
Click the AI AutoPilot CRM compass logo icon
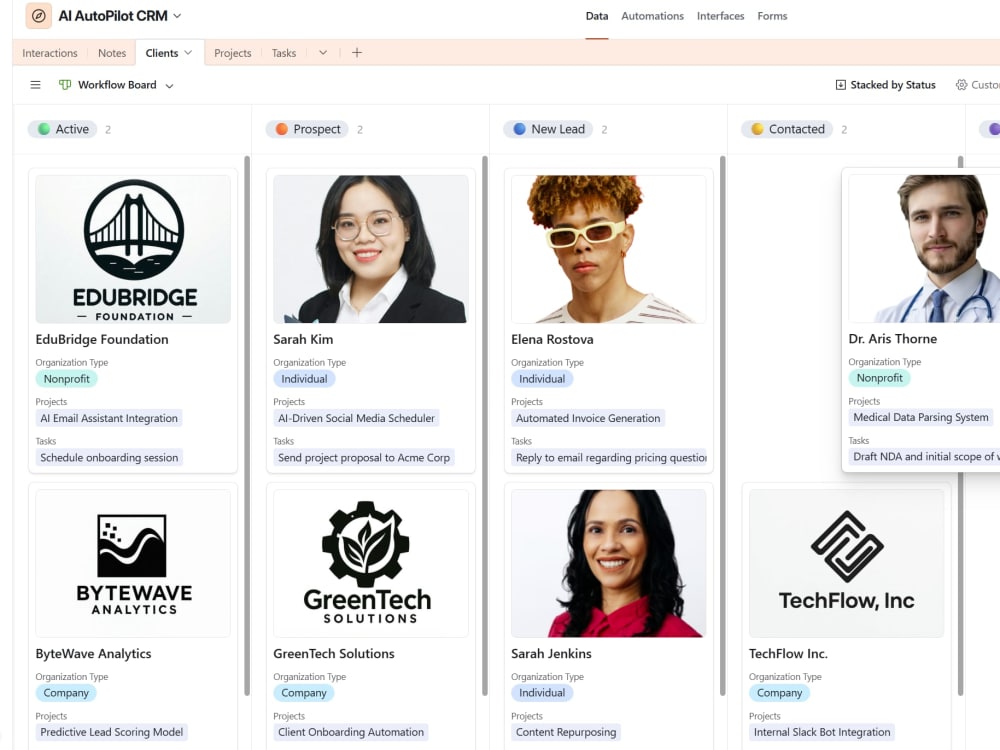(x=38, y=16)
